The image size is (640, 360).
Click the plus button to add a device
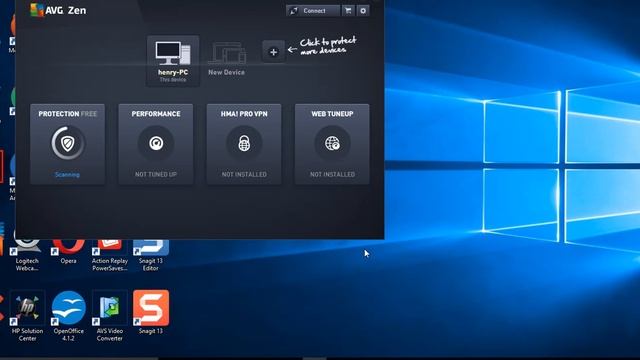coord(273,52)
